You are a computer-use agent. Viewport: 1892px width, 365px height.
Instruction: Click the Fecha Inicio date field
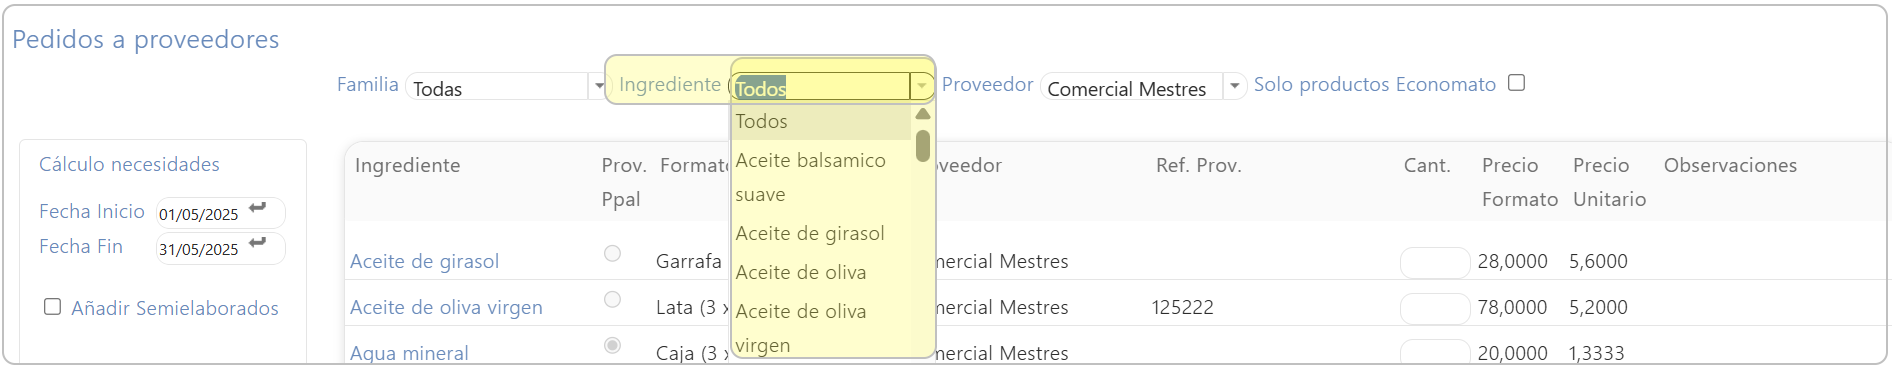coord(200,214)
